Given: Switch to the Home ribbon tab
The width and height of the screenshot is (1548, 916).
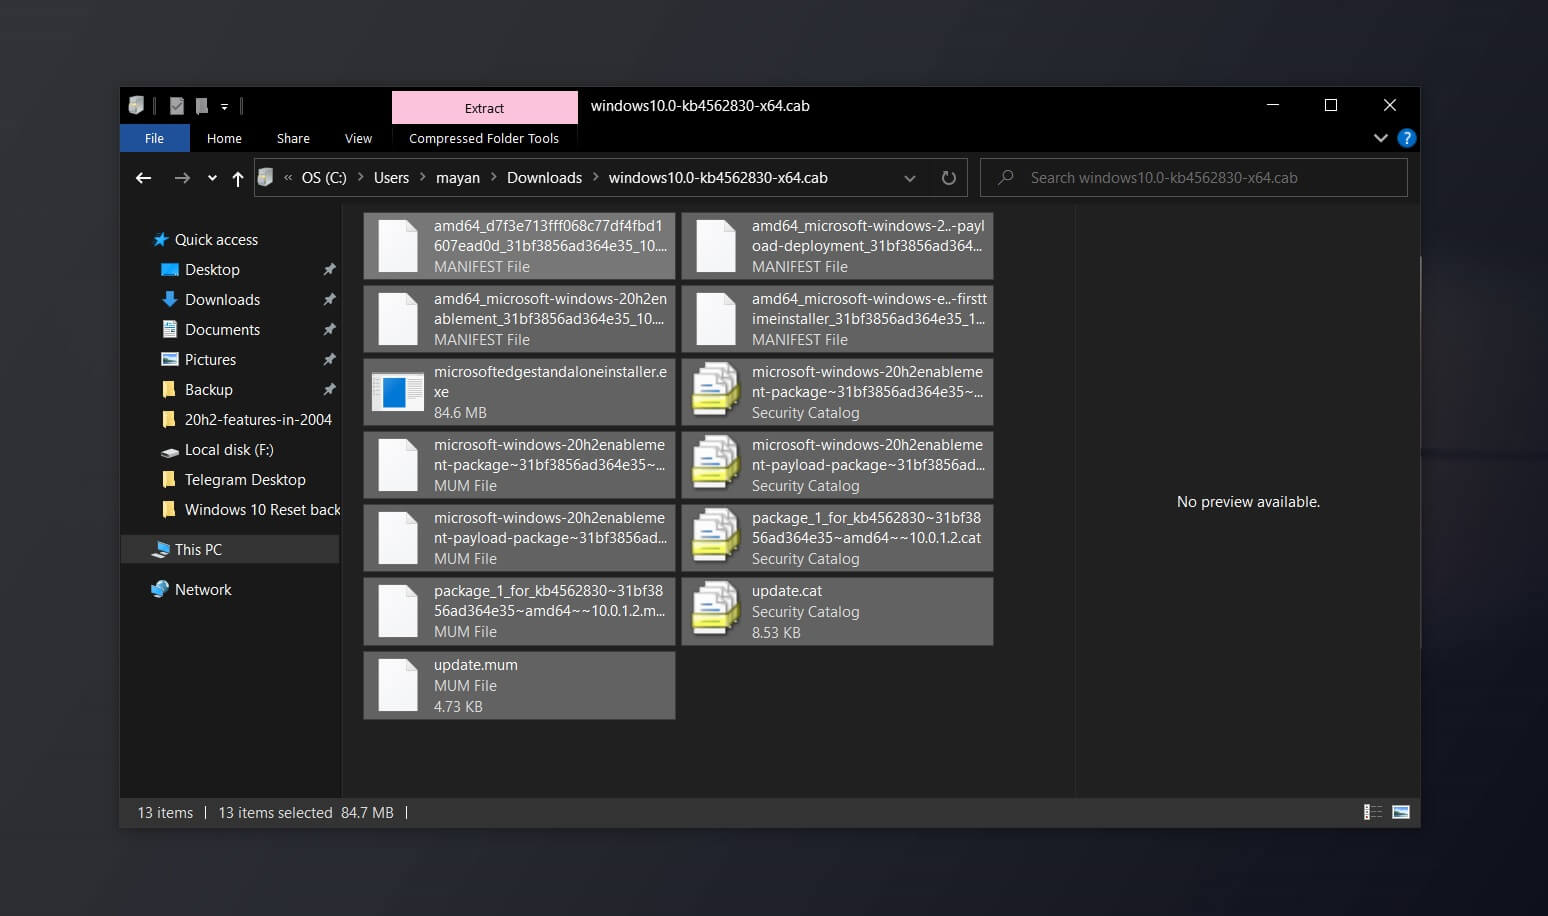Looking at the screenshot, I should pyautogui.click(x=224, y=138).
